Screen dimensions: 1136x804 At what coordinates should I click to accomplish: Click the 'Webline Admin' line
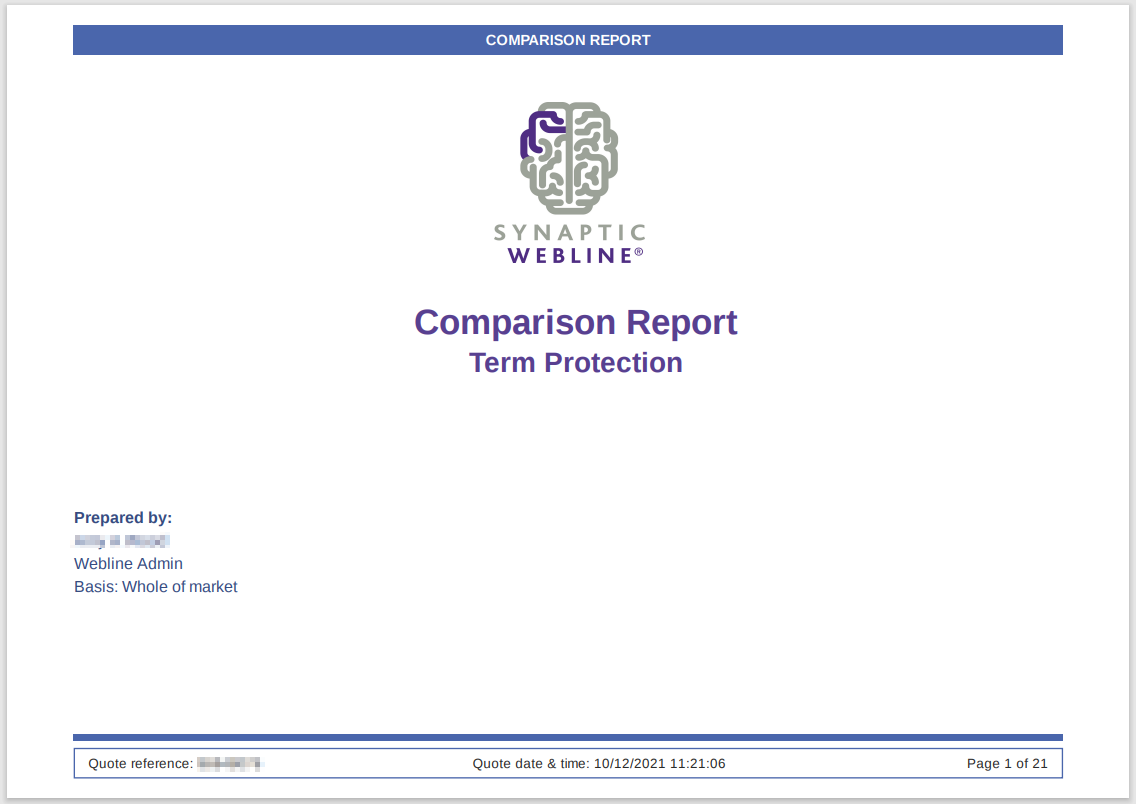click(128, 564)
